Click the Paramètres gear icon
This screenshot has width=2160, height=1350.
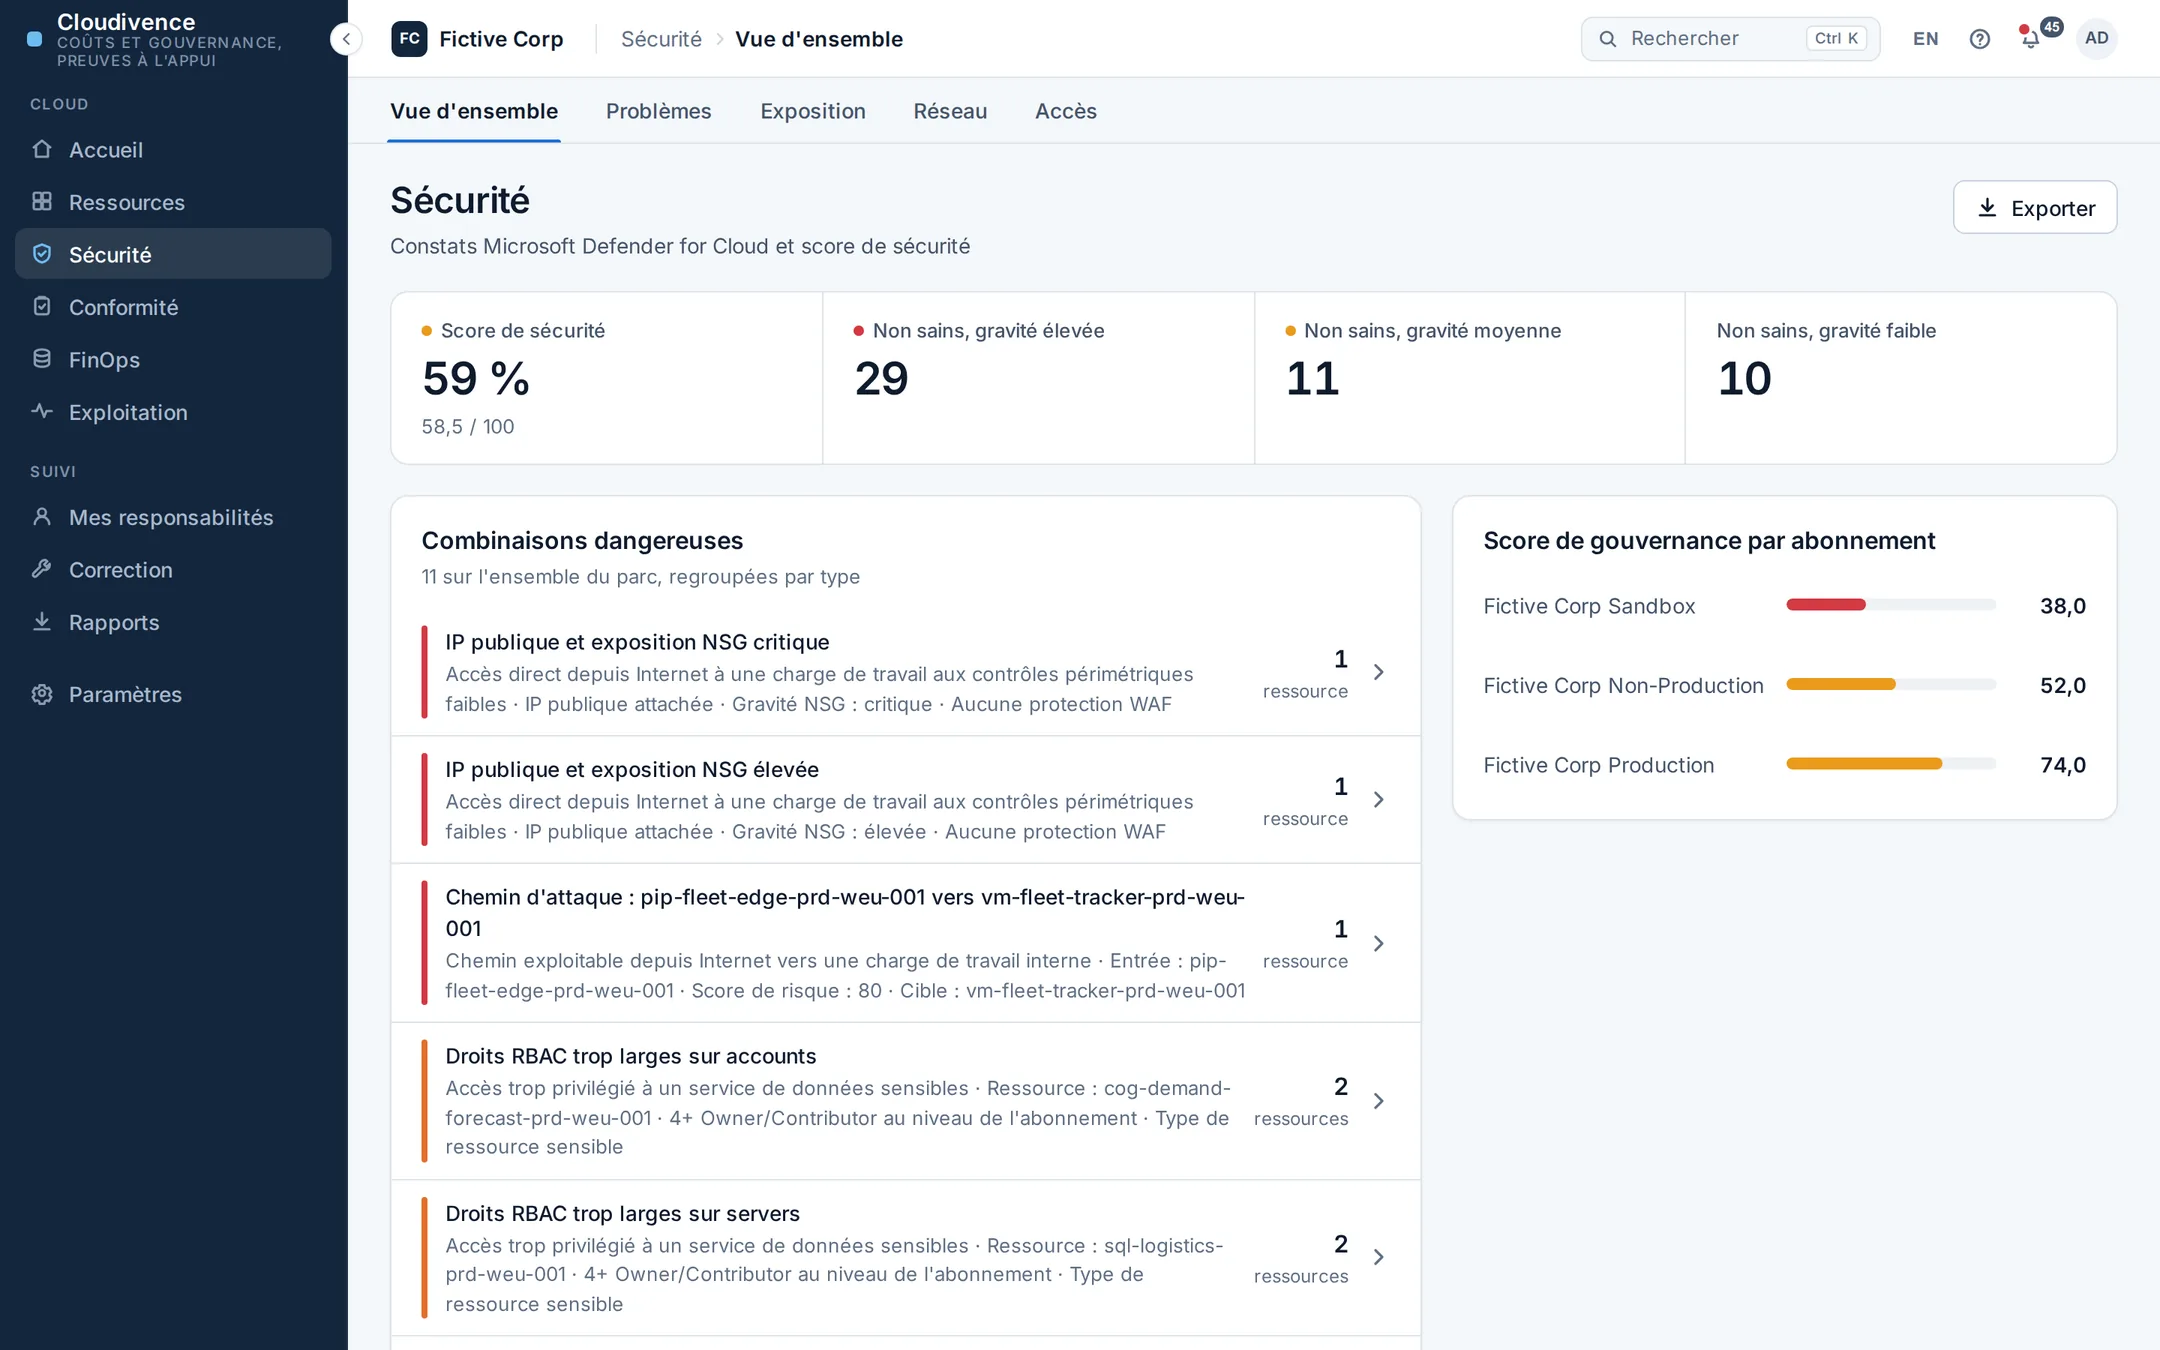pyautogui.click(x=42, y=694)
